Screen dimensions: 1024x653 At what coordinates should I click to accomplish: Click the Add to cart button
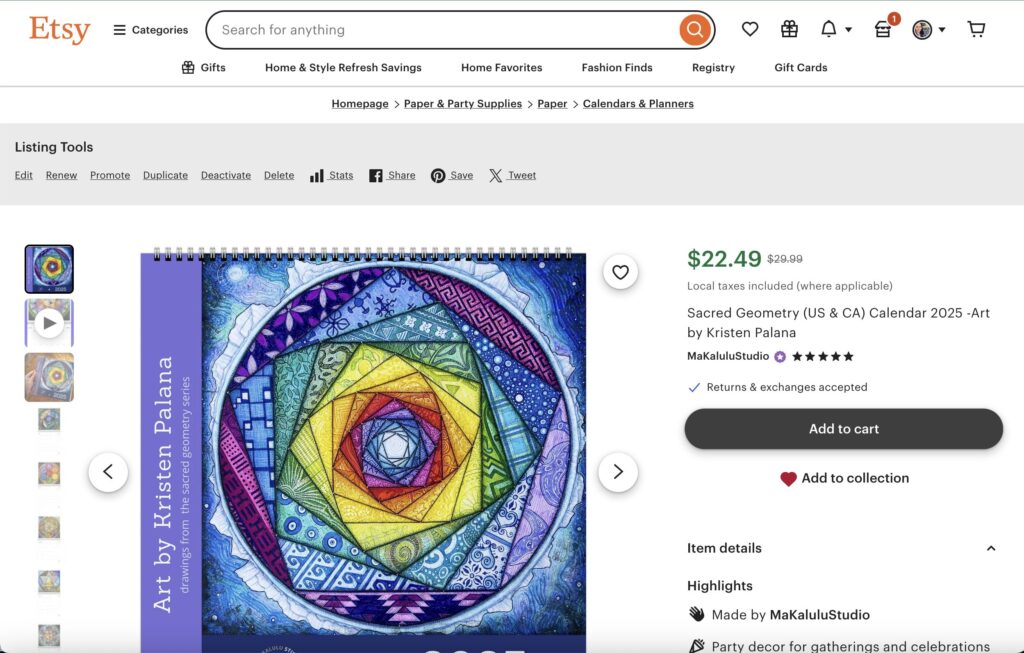[843, 429]
